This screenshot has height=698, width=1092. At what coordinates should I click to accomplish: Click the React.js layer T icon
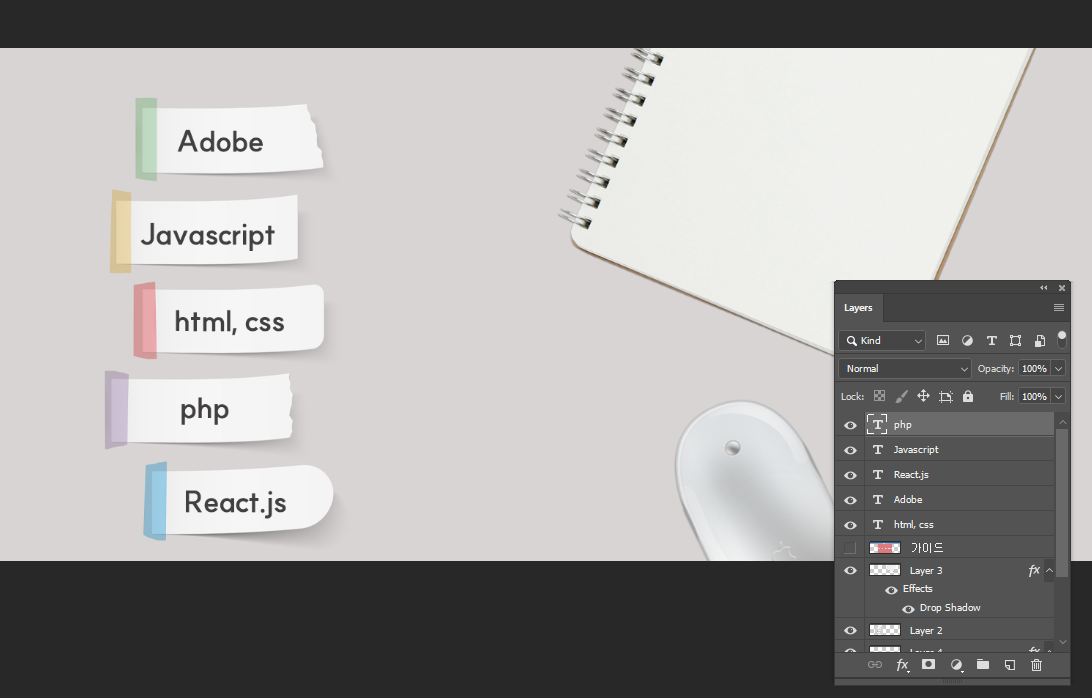[x=878, y=474]
